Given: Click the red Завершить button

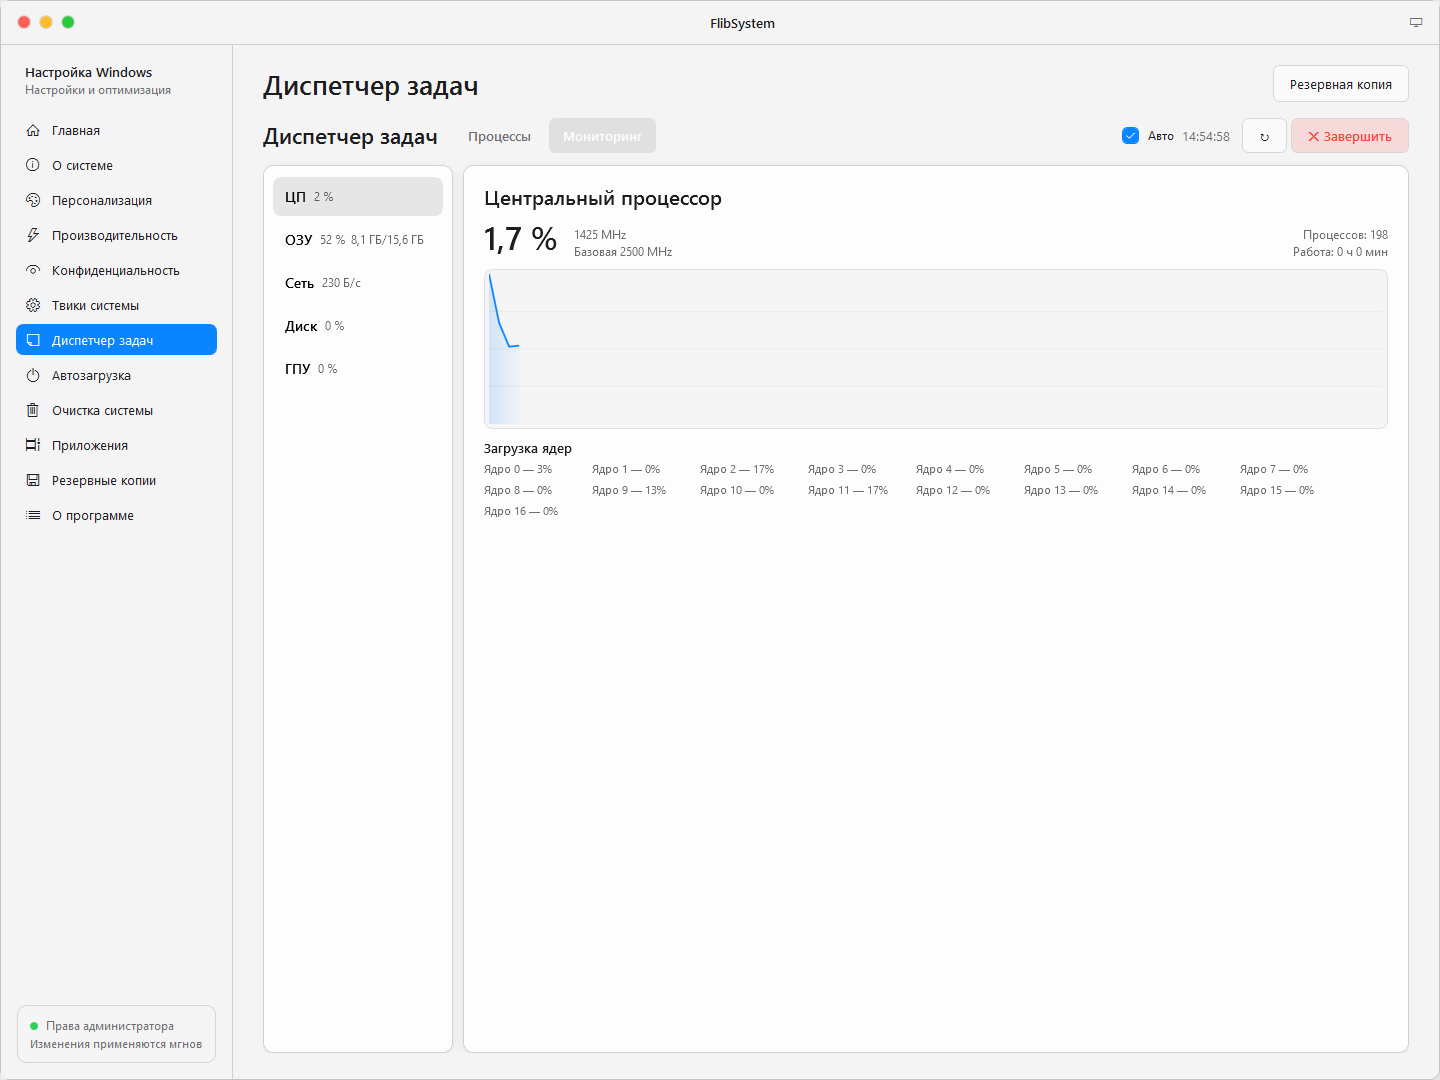Looking at the screenshot, I should pyautogui.click(x=1350, y=136).
